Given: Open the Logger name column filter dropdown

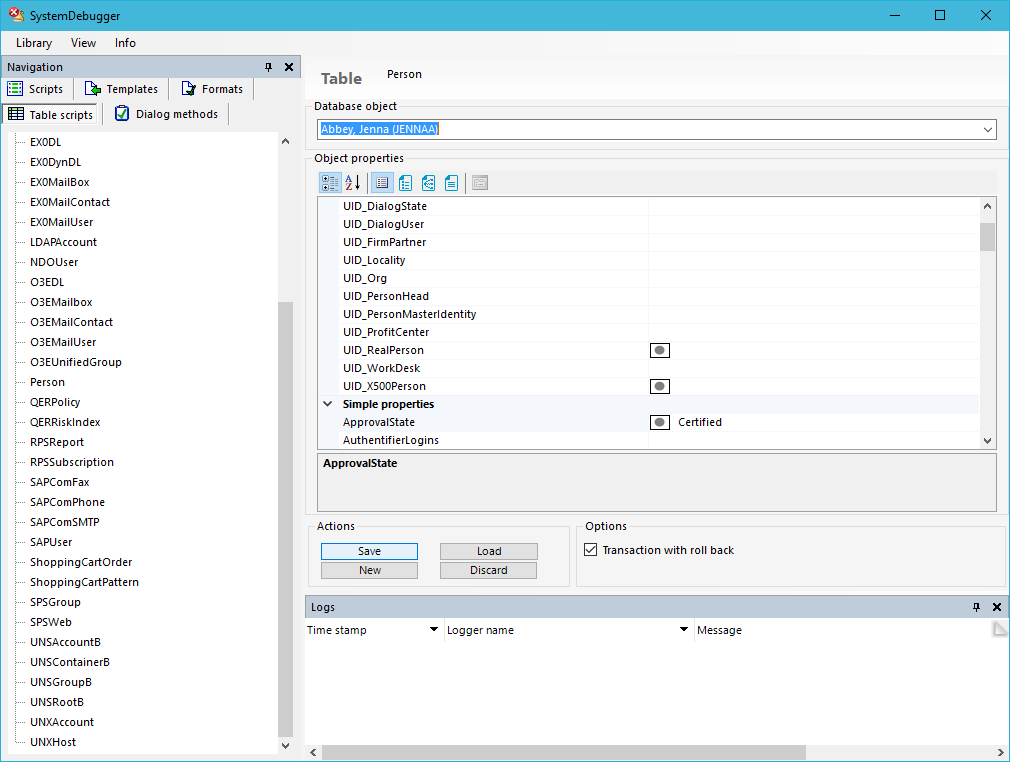Looking at the screenshot, I should pyautogui.click(x=683, y=629).
